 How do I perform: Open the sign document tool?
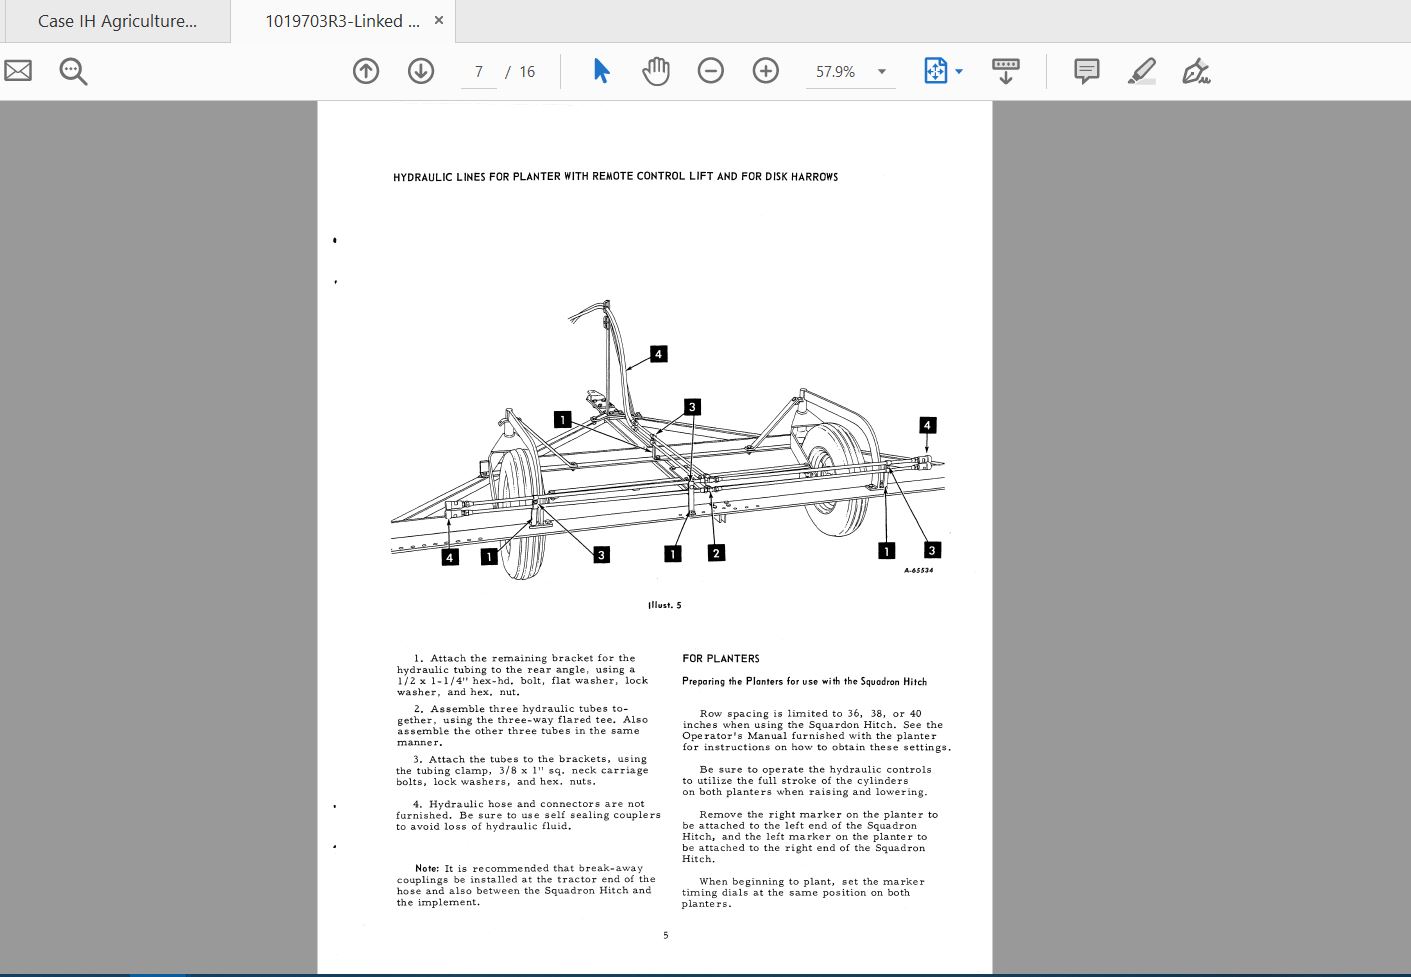coord(1196,71)
